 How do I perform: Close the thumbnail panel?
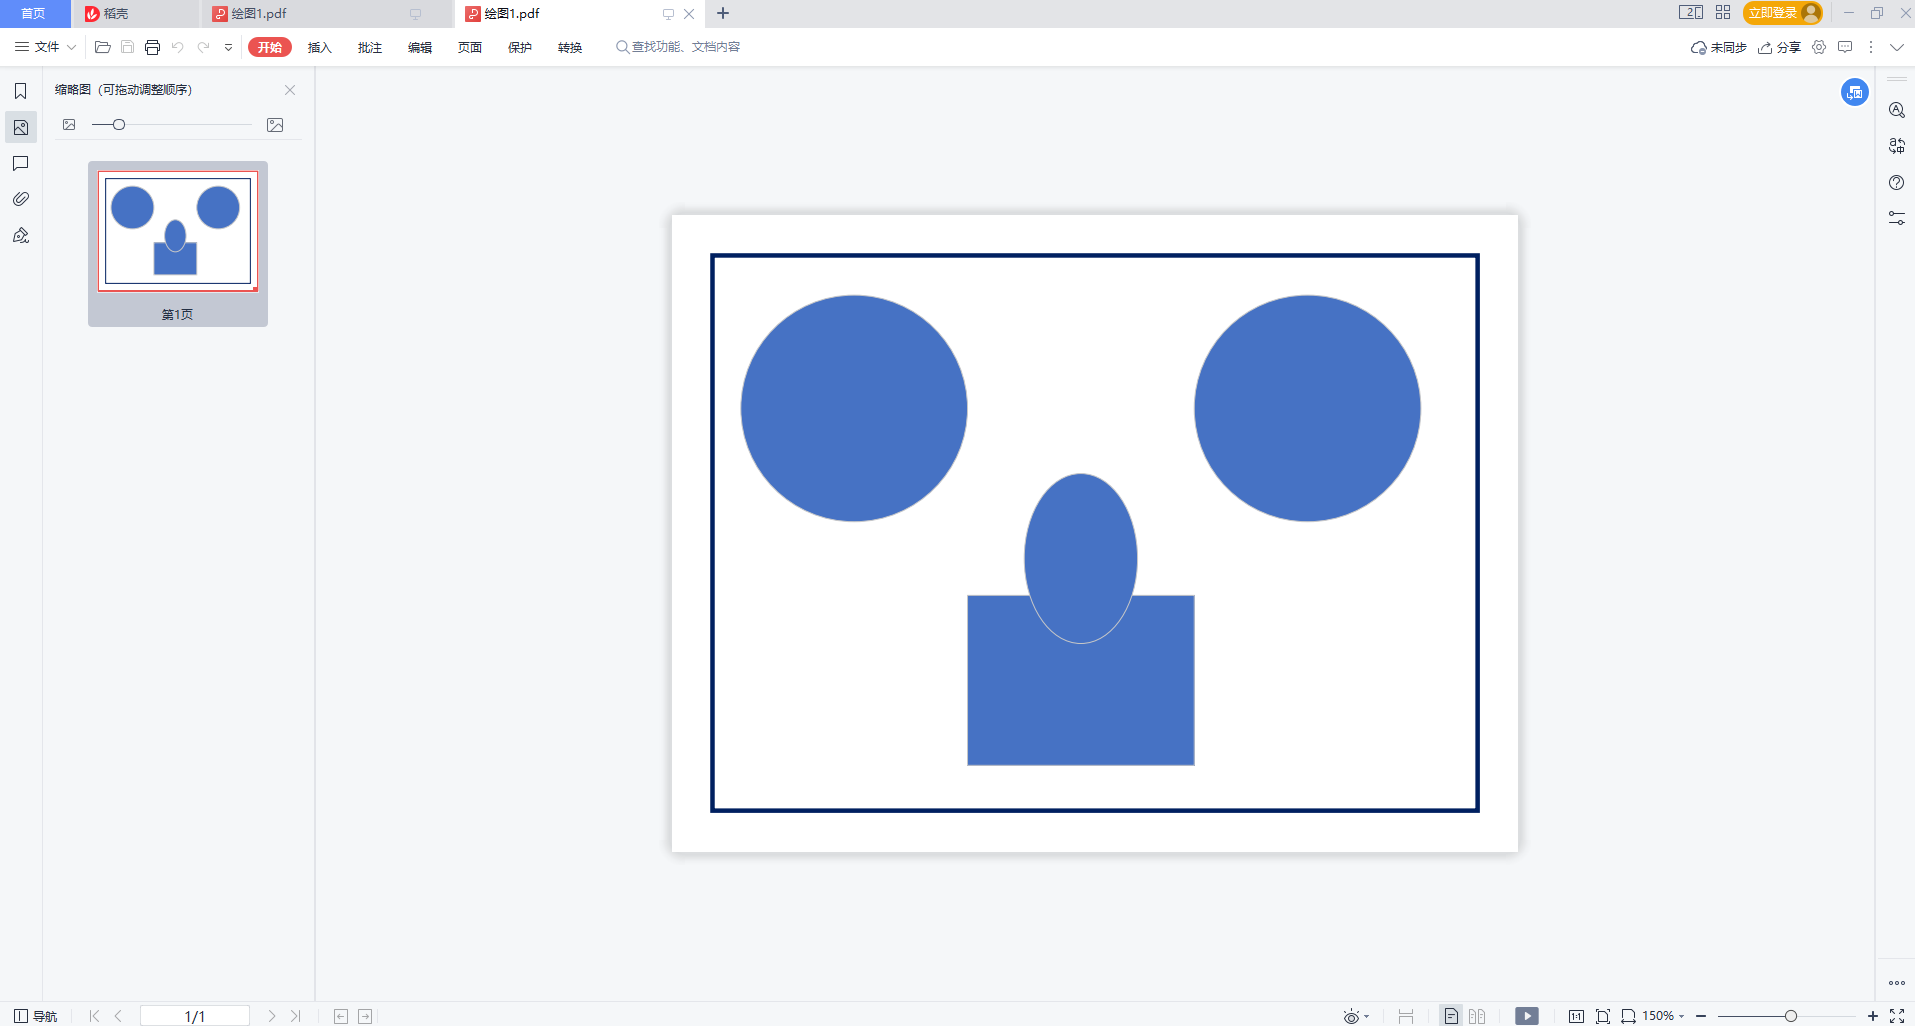tap(290, 90)
